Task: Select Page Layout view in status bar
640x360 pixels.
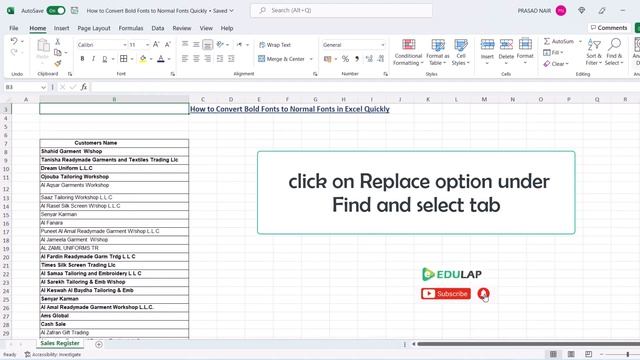Action: pyautogui.click(x=571, y=354)
